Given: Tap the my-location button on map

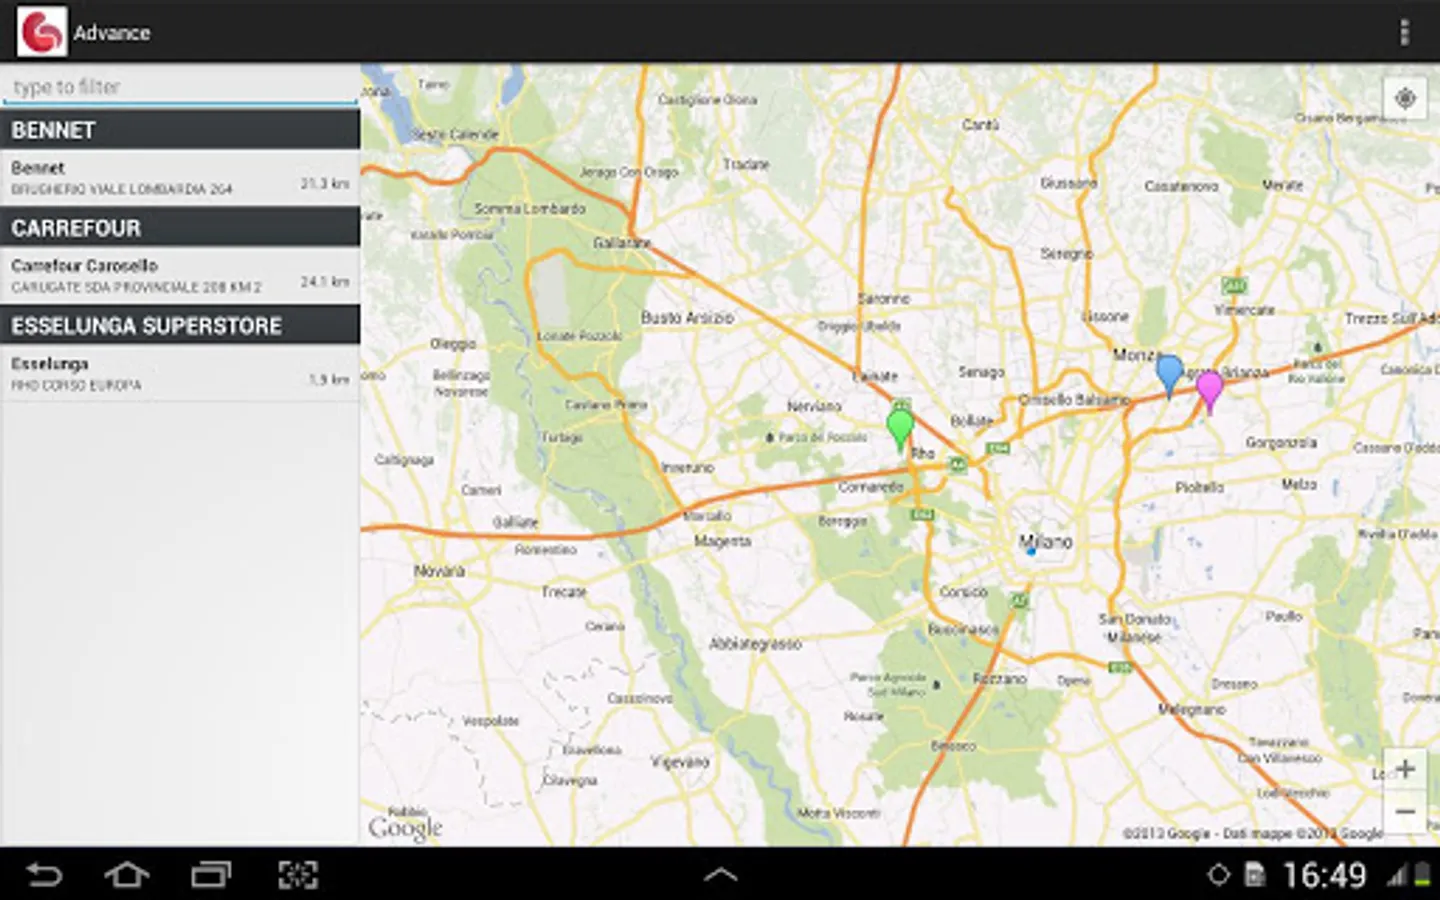Looking at the screenshot, I should point(1405,98).
